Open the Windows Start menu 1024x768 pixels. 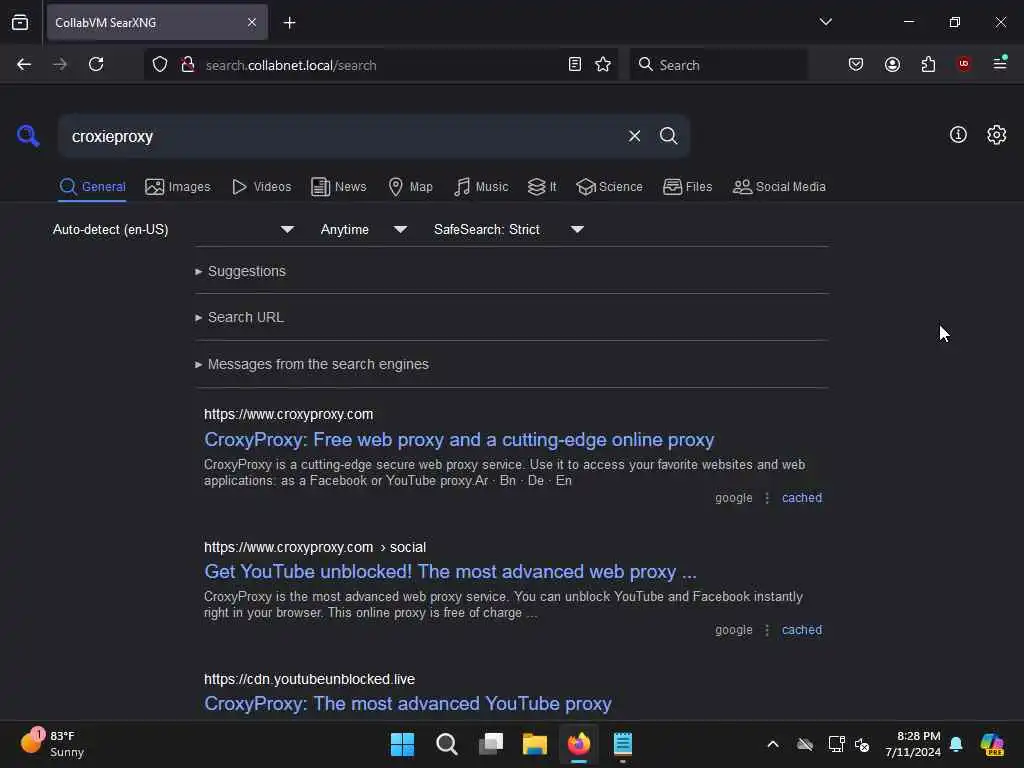pos(402,744)
